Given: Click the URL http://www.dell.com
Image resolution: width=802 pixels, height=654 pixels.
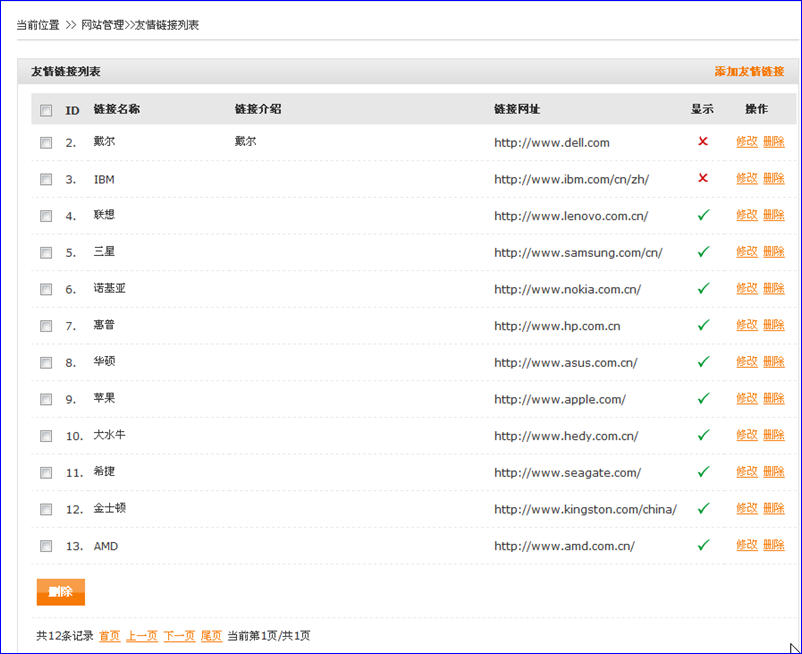Looking at the screenshot, I should (x=552, y=143).
